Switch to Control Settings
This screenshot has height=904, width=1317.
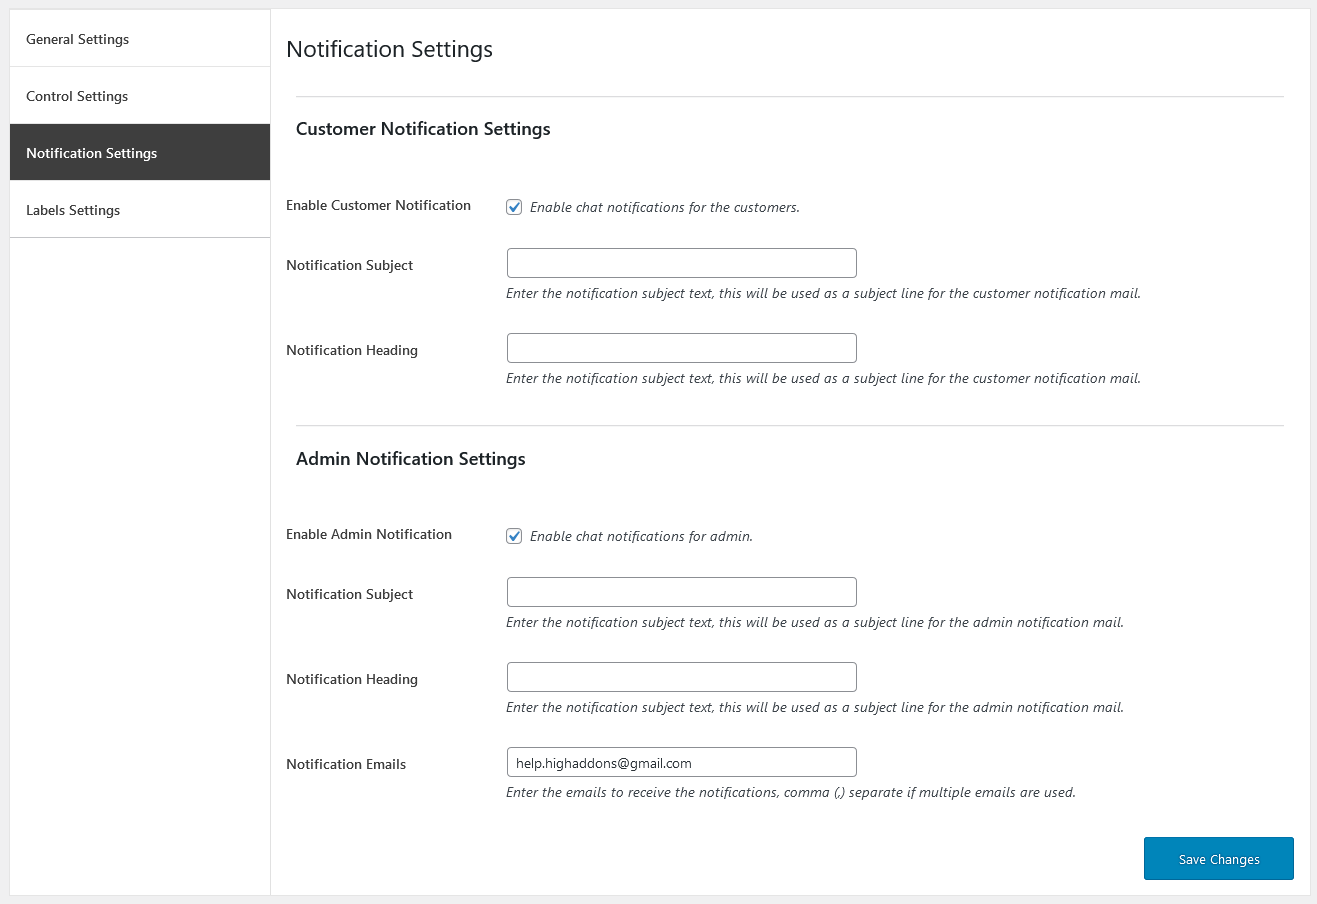(x=77, y=96)
